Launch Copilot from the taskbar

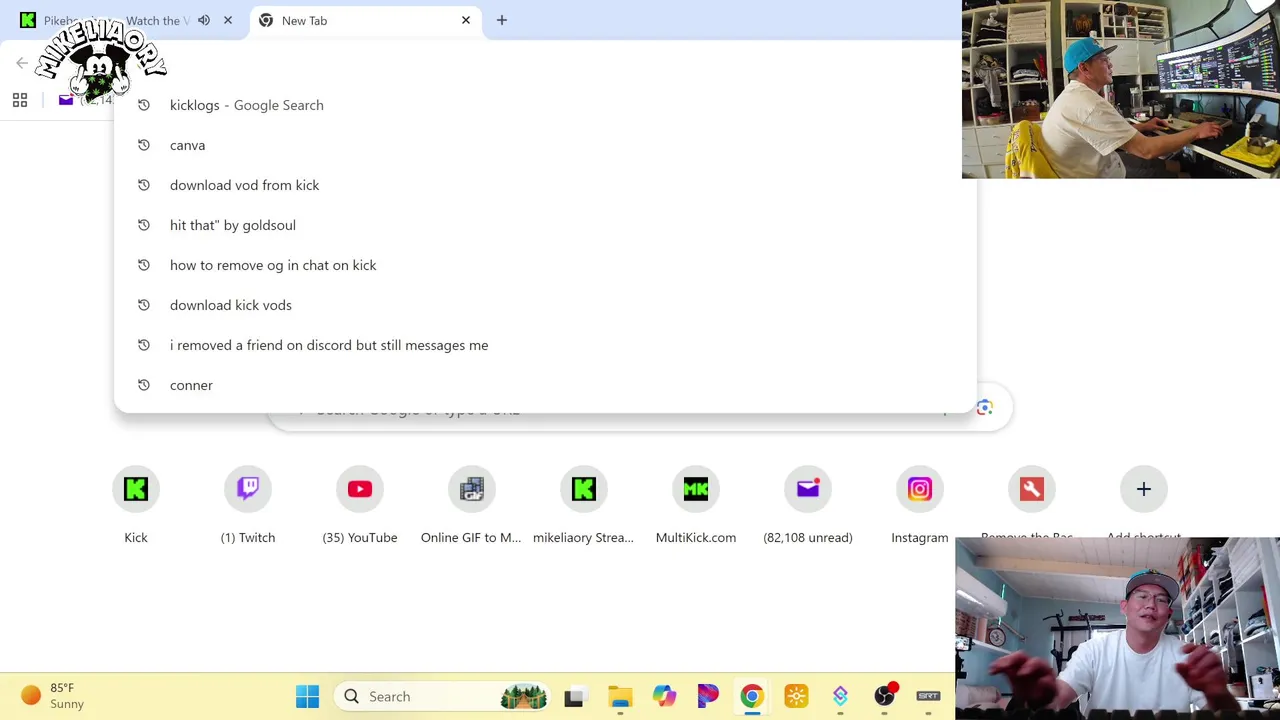point(664,696)
